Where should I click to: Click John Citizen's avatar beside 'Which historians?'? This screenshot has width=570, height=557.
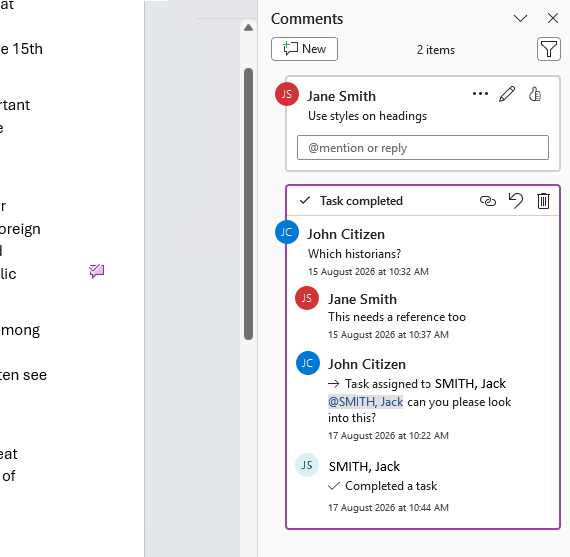[287, 232]
